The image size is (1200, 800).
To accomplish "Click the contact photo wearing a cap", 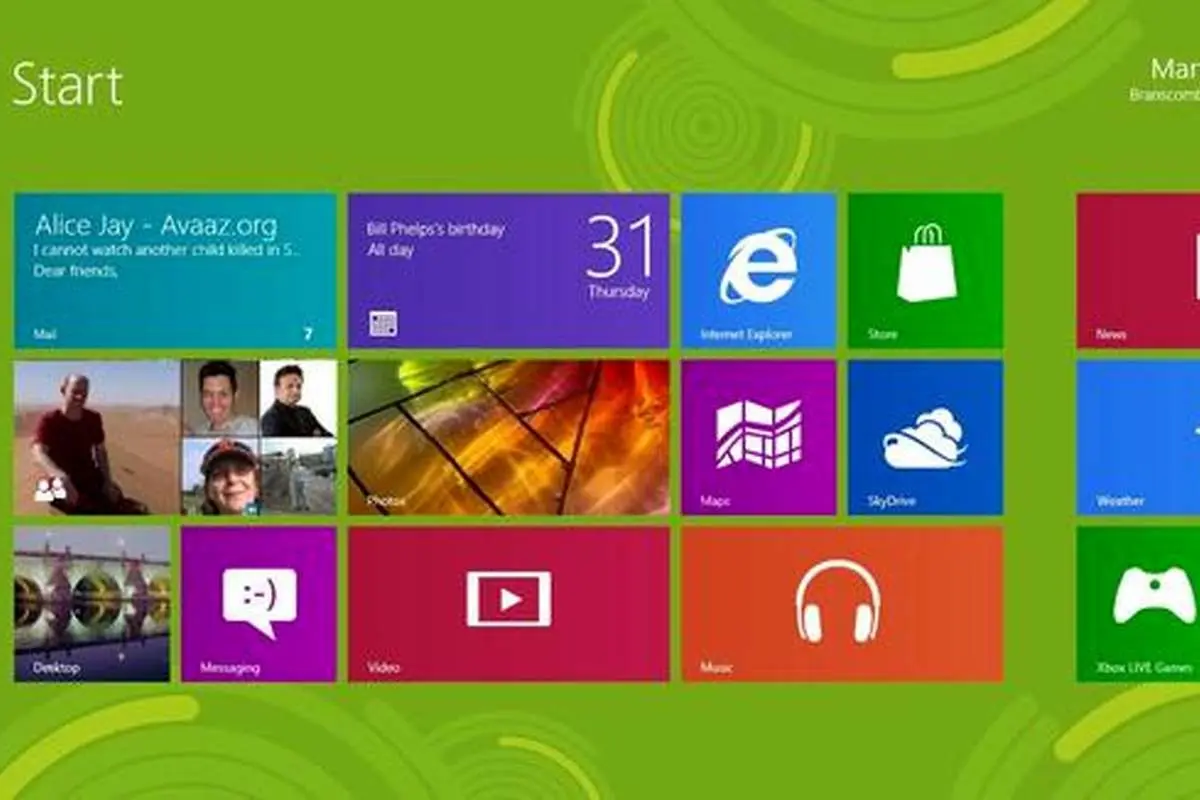I will [221, 477].
